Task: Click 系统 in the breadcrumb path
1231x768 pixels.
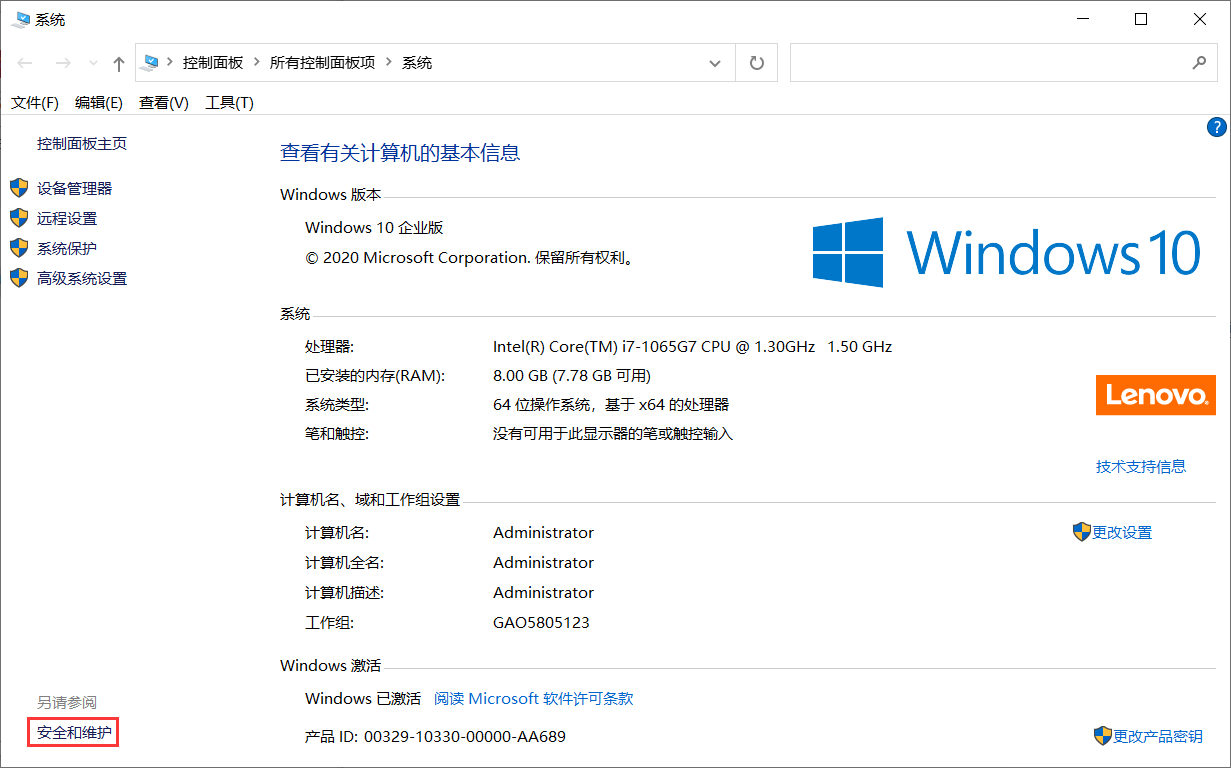Action: (x=417, y=63)
